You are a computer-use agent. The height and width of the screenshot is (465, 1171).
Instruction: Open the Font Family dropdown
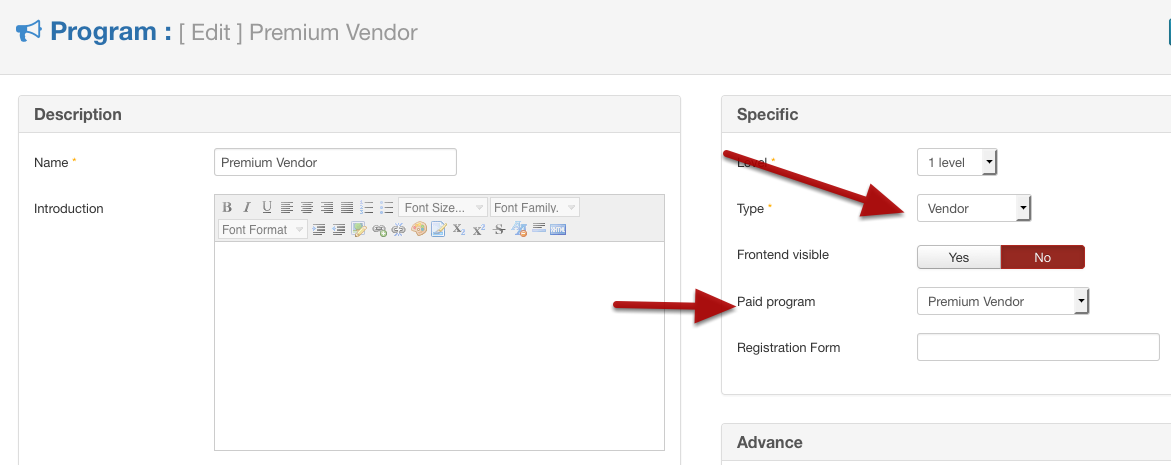tap(535, 207)
